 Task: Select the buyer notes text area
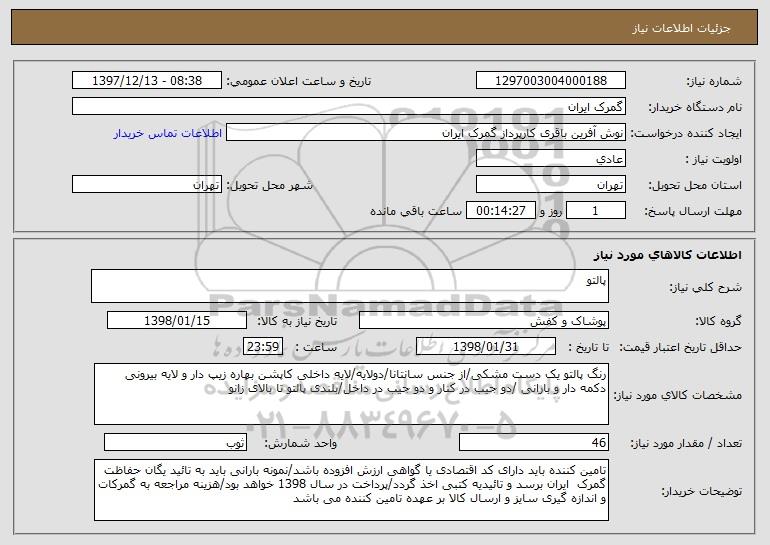point(351,490)
